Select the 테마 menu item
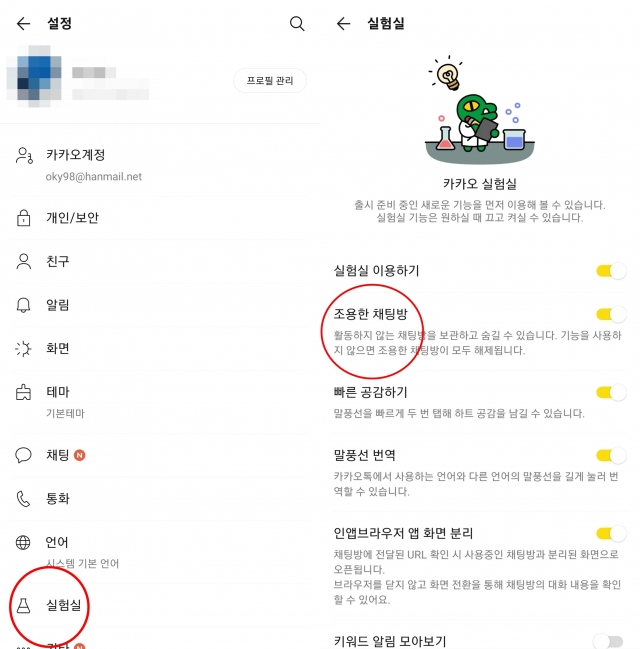 (160, 401)
